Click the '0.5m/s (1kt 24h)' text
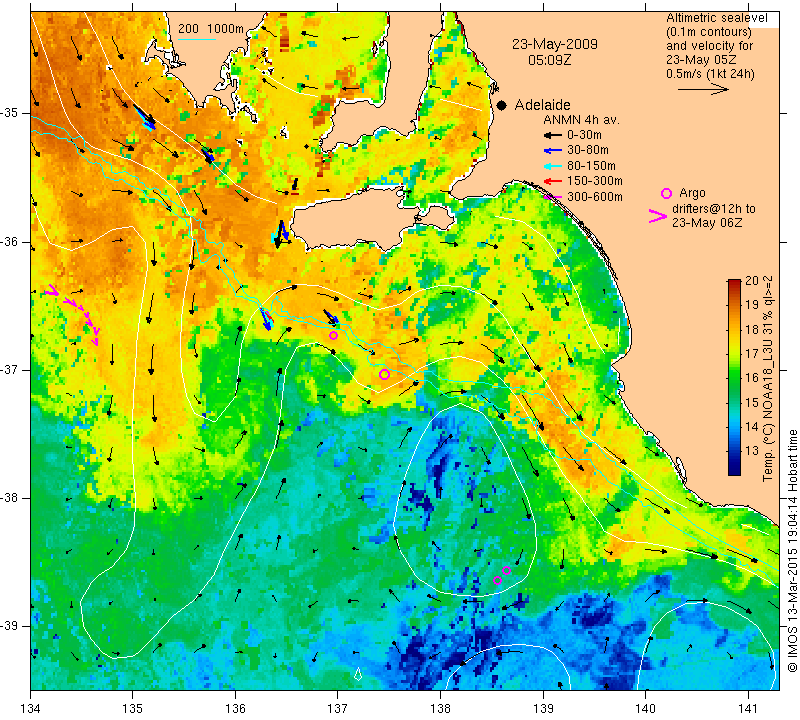Viewport: 800px width, 720px height. coord(710,74)
